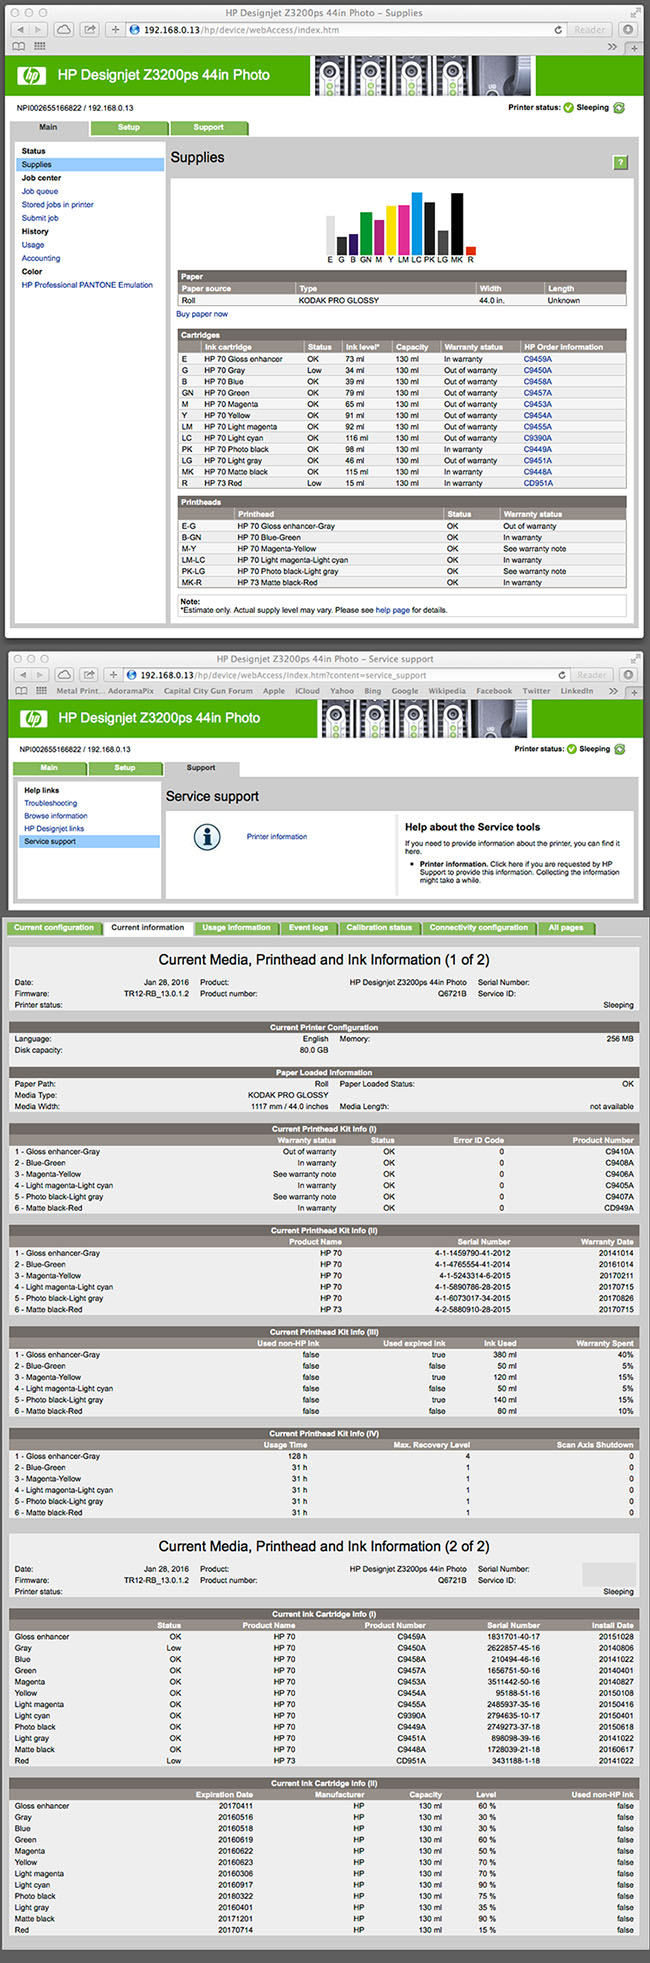Click the green help question mark icon on Supplies page
The width and height of the screenshot is (650, 1963).
click(620, 162)
